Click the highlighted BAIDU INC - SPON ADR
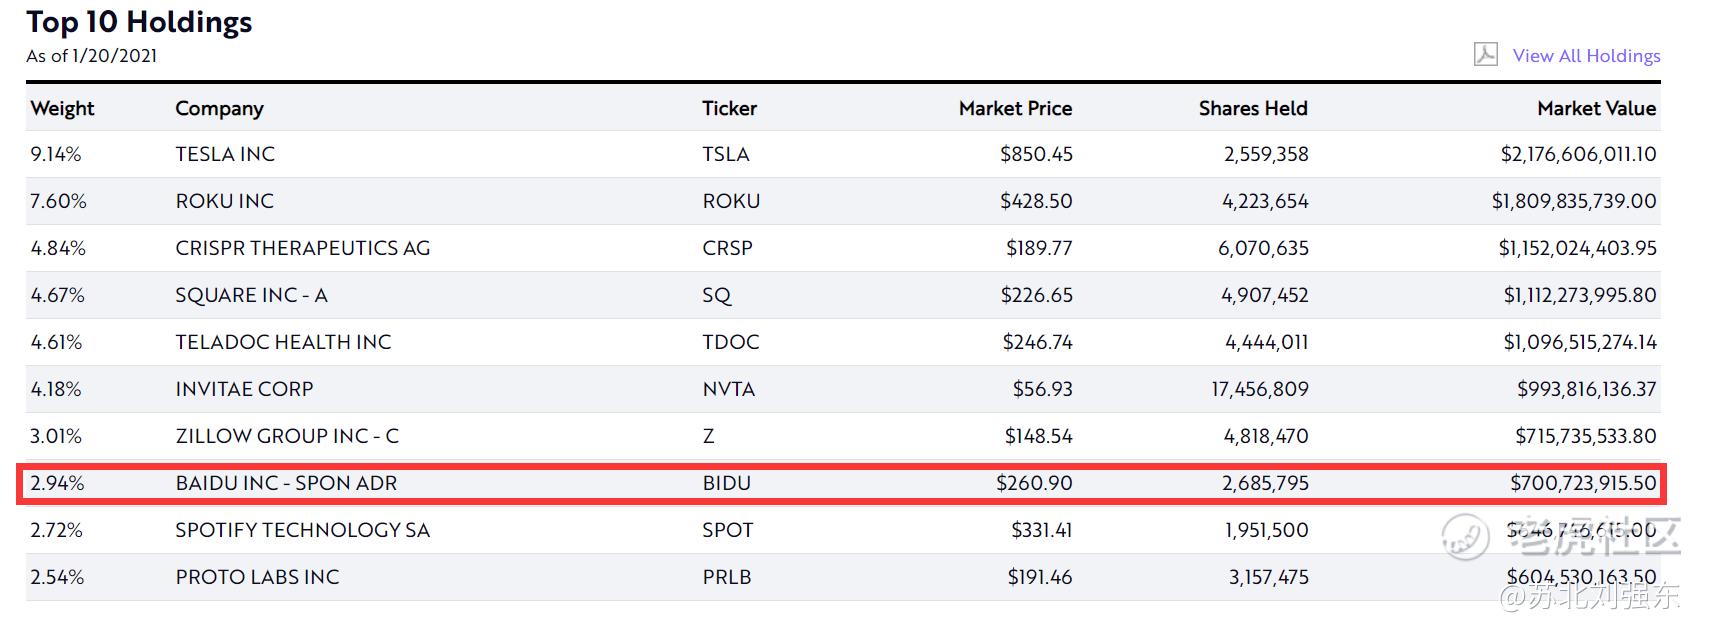The height and width of the screenshot is (636, 1715). pos(286,483)
